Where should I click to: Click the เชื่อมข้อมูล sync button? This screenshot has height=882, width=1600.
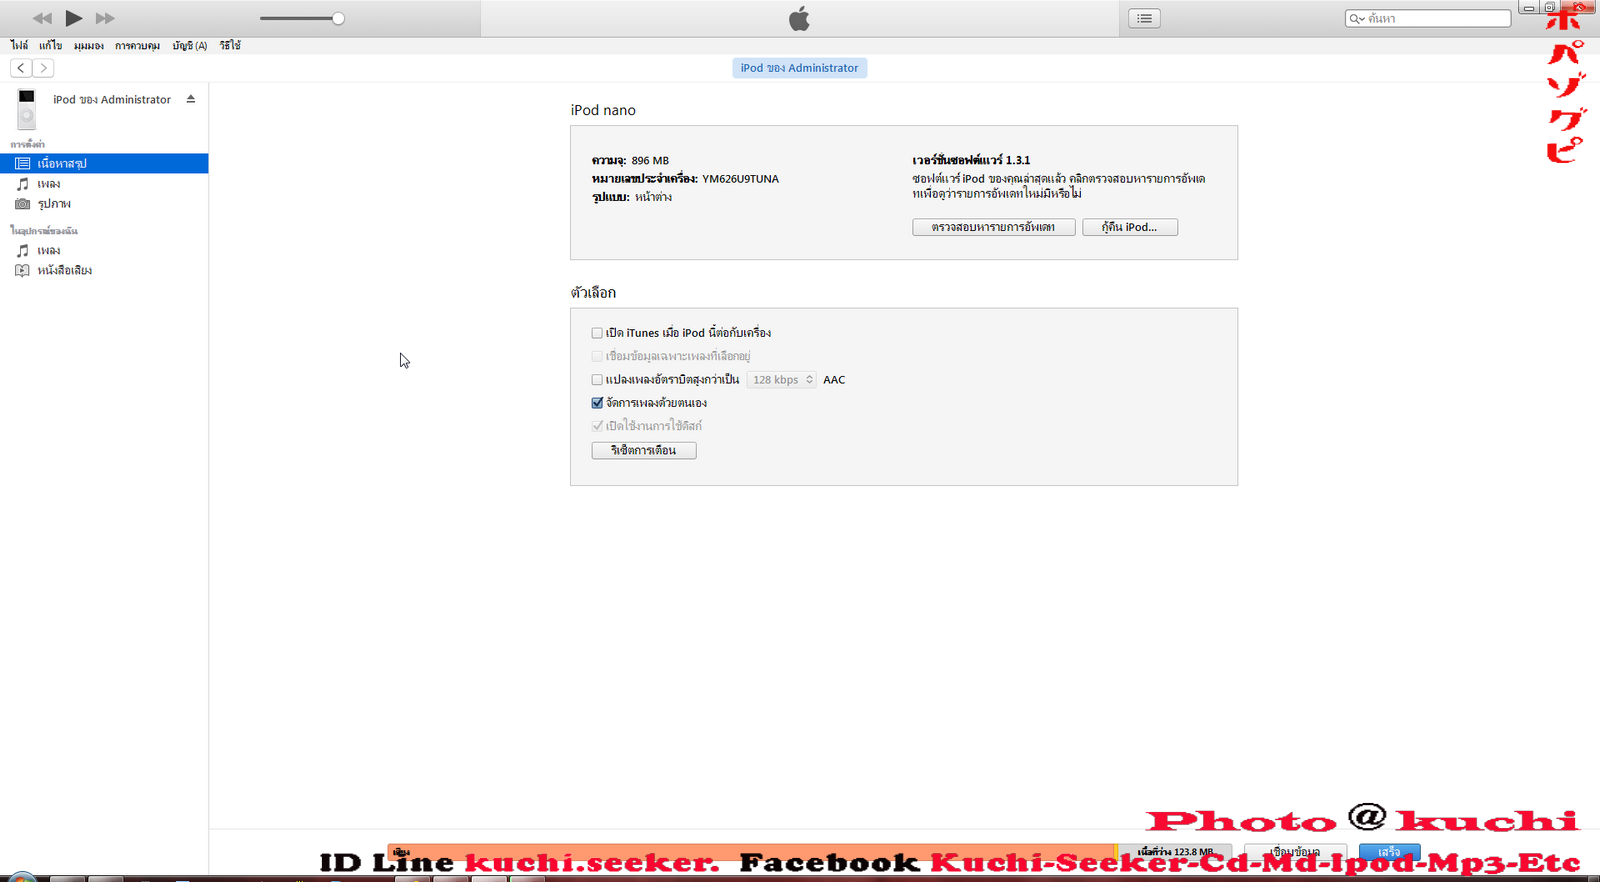1295,852
